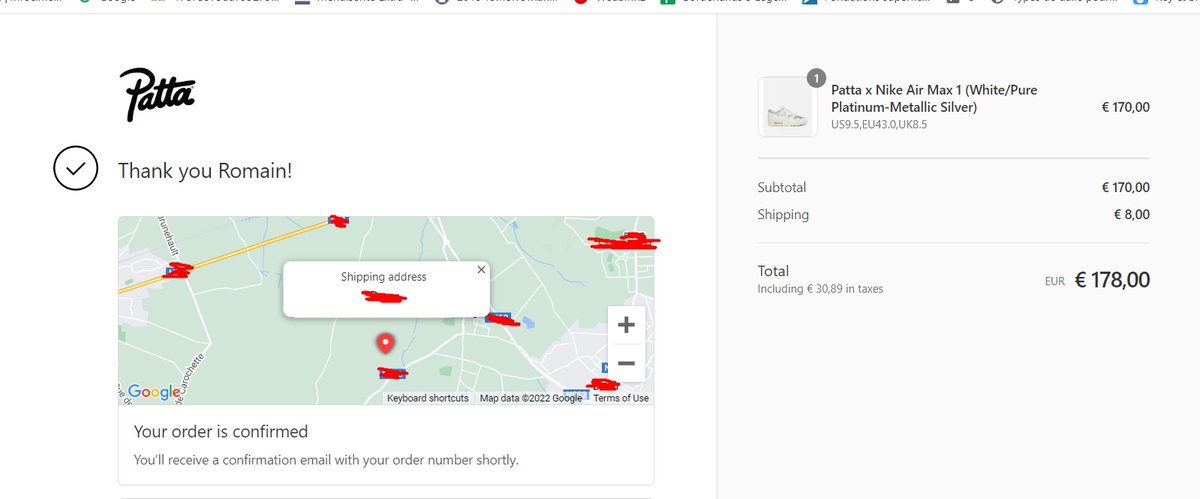
Task: Click the 'Including € 30,89 in taxes' text
Action: point(820,289)
